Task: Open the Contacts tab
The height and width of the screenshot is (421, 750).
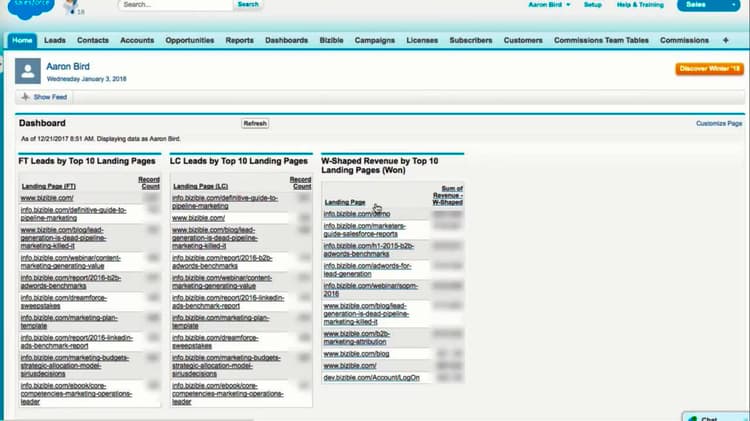Action: 93,41
